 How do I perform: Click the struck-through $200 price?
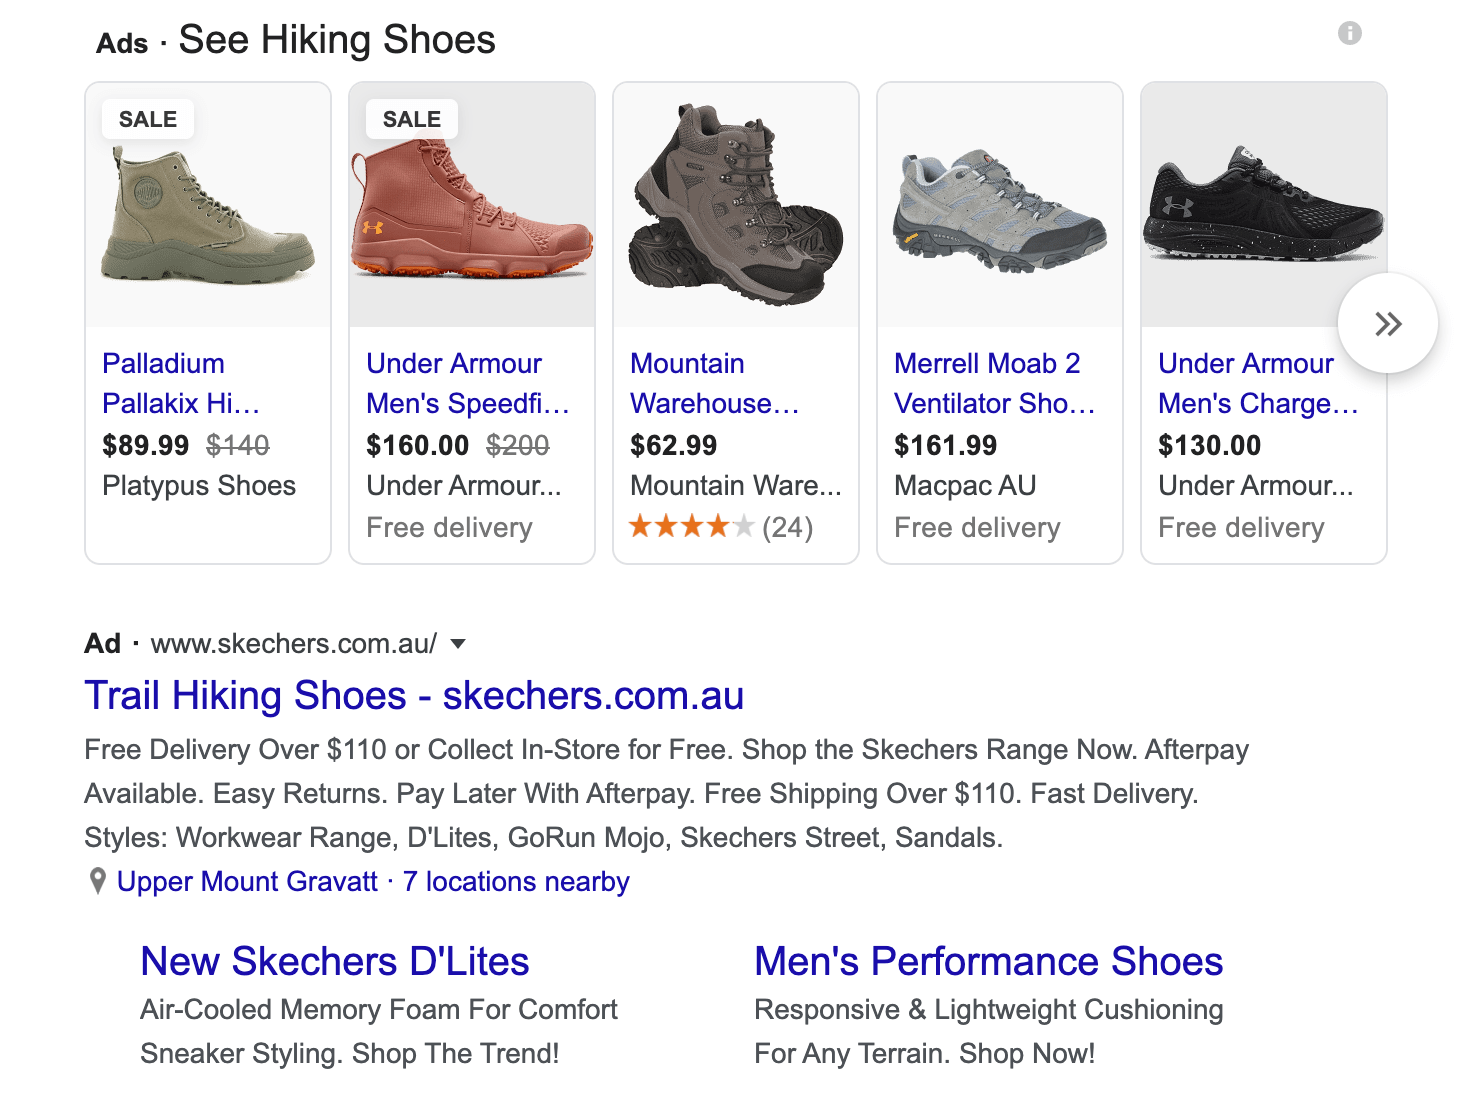pyautogui.click(x=518, y=445)
